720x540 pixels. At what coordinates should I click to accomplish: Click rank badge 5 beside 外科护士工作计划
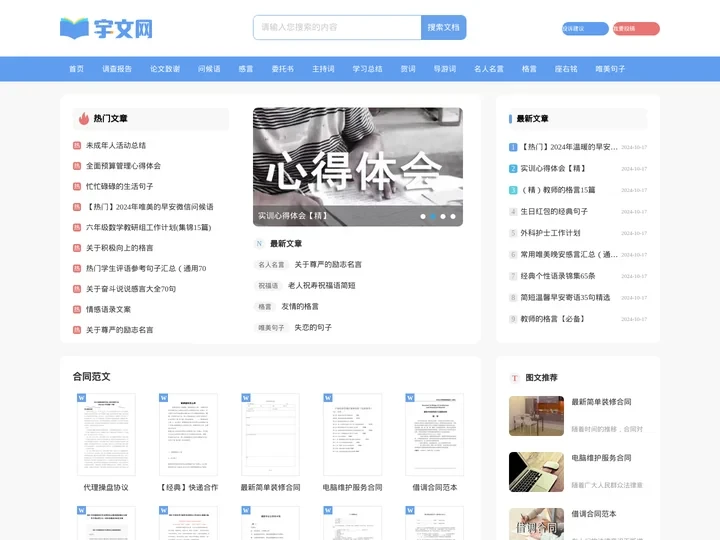click(x=513, y=233)
